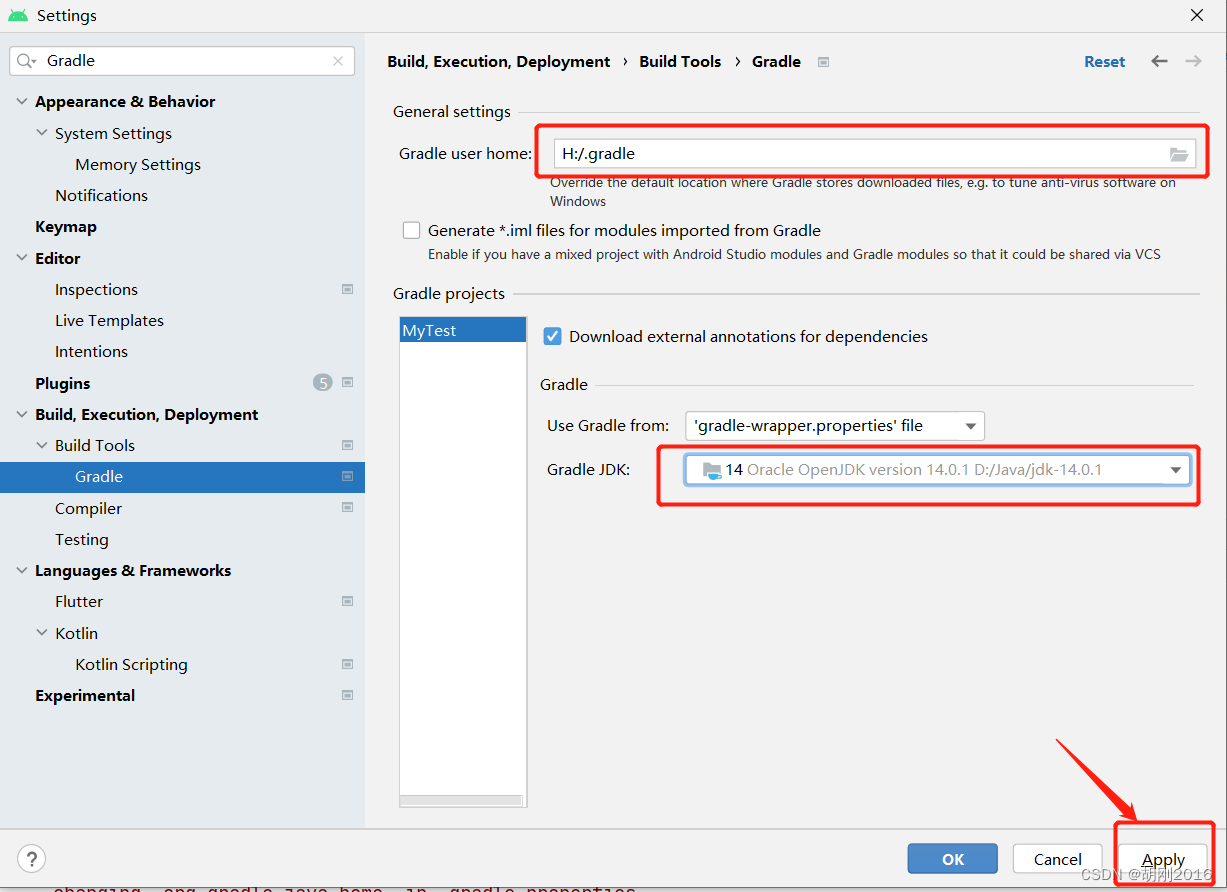Screen dimensions: 1227x892
Task: Click Build Tools breadcrumb
Action: tap(680, 61)
